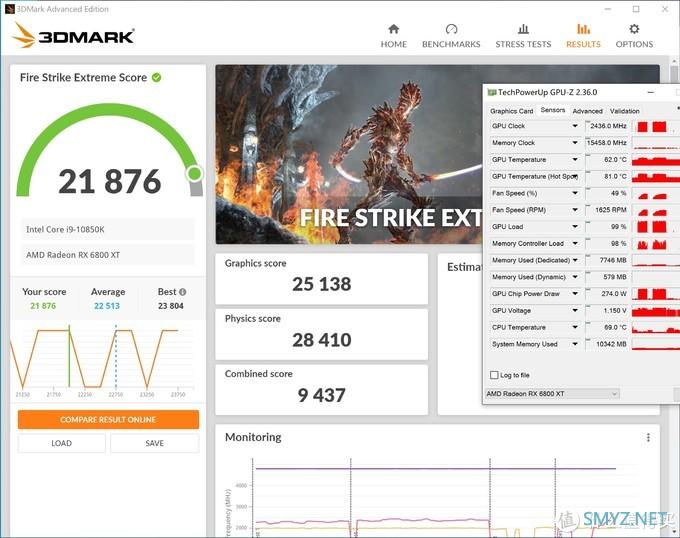Open the Options gear icon
This screenshot has height=538, width=680.
[634, 29]
